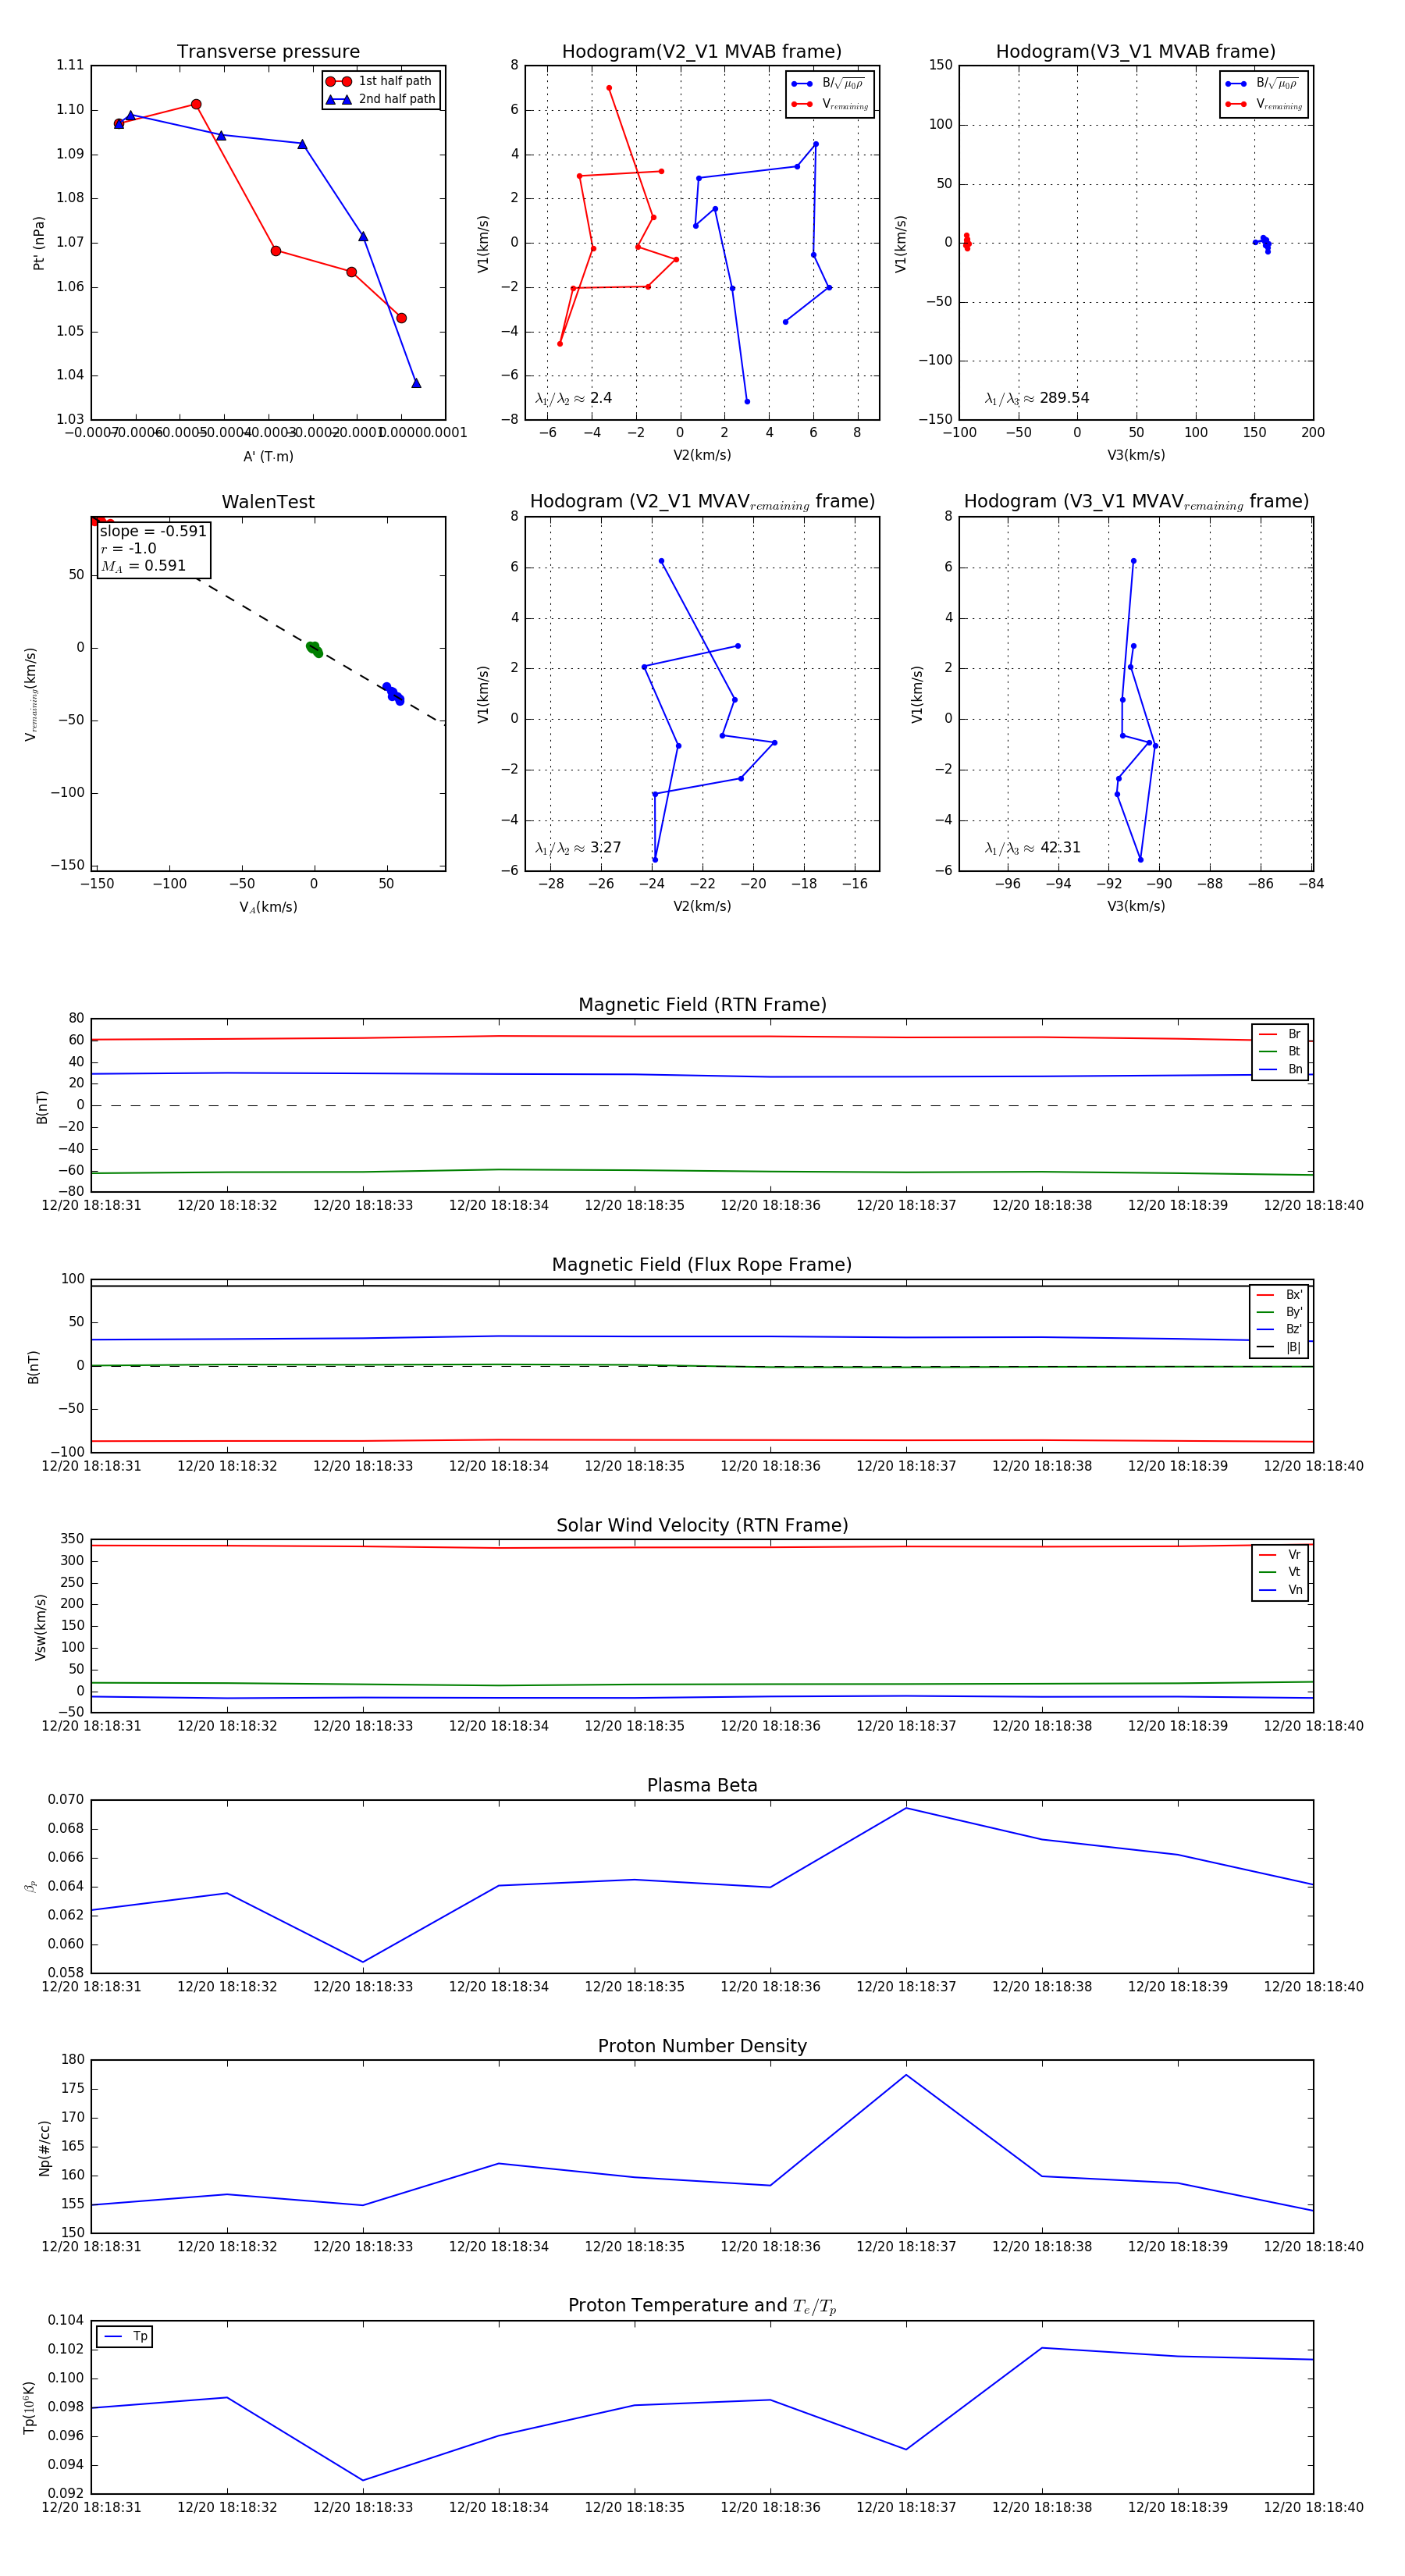Click the "Proton Temperature and Te/Tp" title
Screen dimensions: 1405x2576
(702, 2306)
